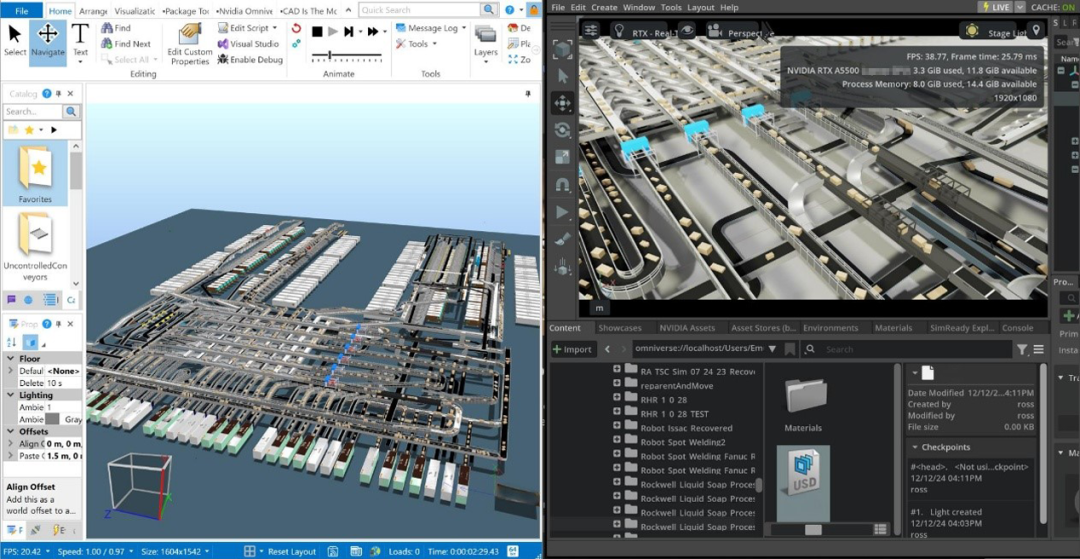Viewport: 1080px width, 559px height.
Task: Open the Create menu in Omniverse
Action: click(x=603, y=8)
